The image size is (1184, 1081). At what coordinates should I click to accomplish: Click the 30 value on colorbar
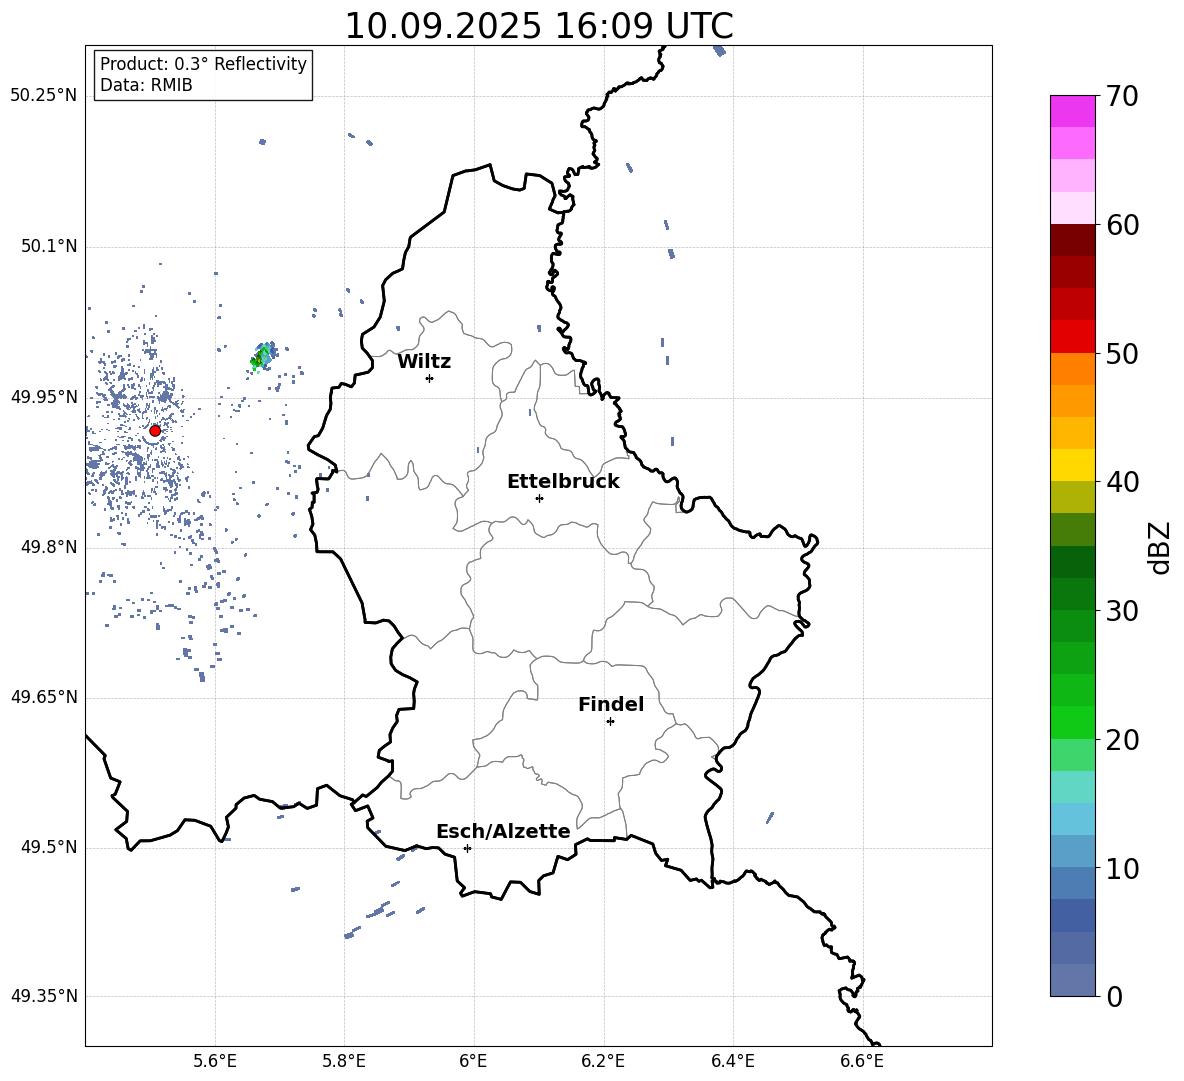point(1122,610)
